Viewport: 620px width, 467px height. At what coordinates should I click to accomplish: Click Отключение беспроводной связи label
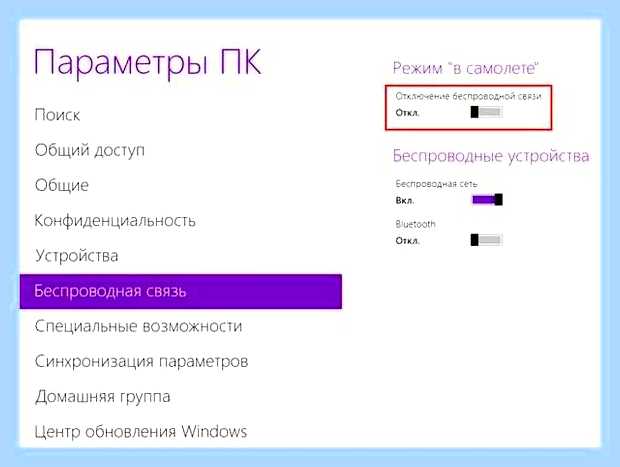468,96
